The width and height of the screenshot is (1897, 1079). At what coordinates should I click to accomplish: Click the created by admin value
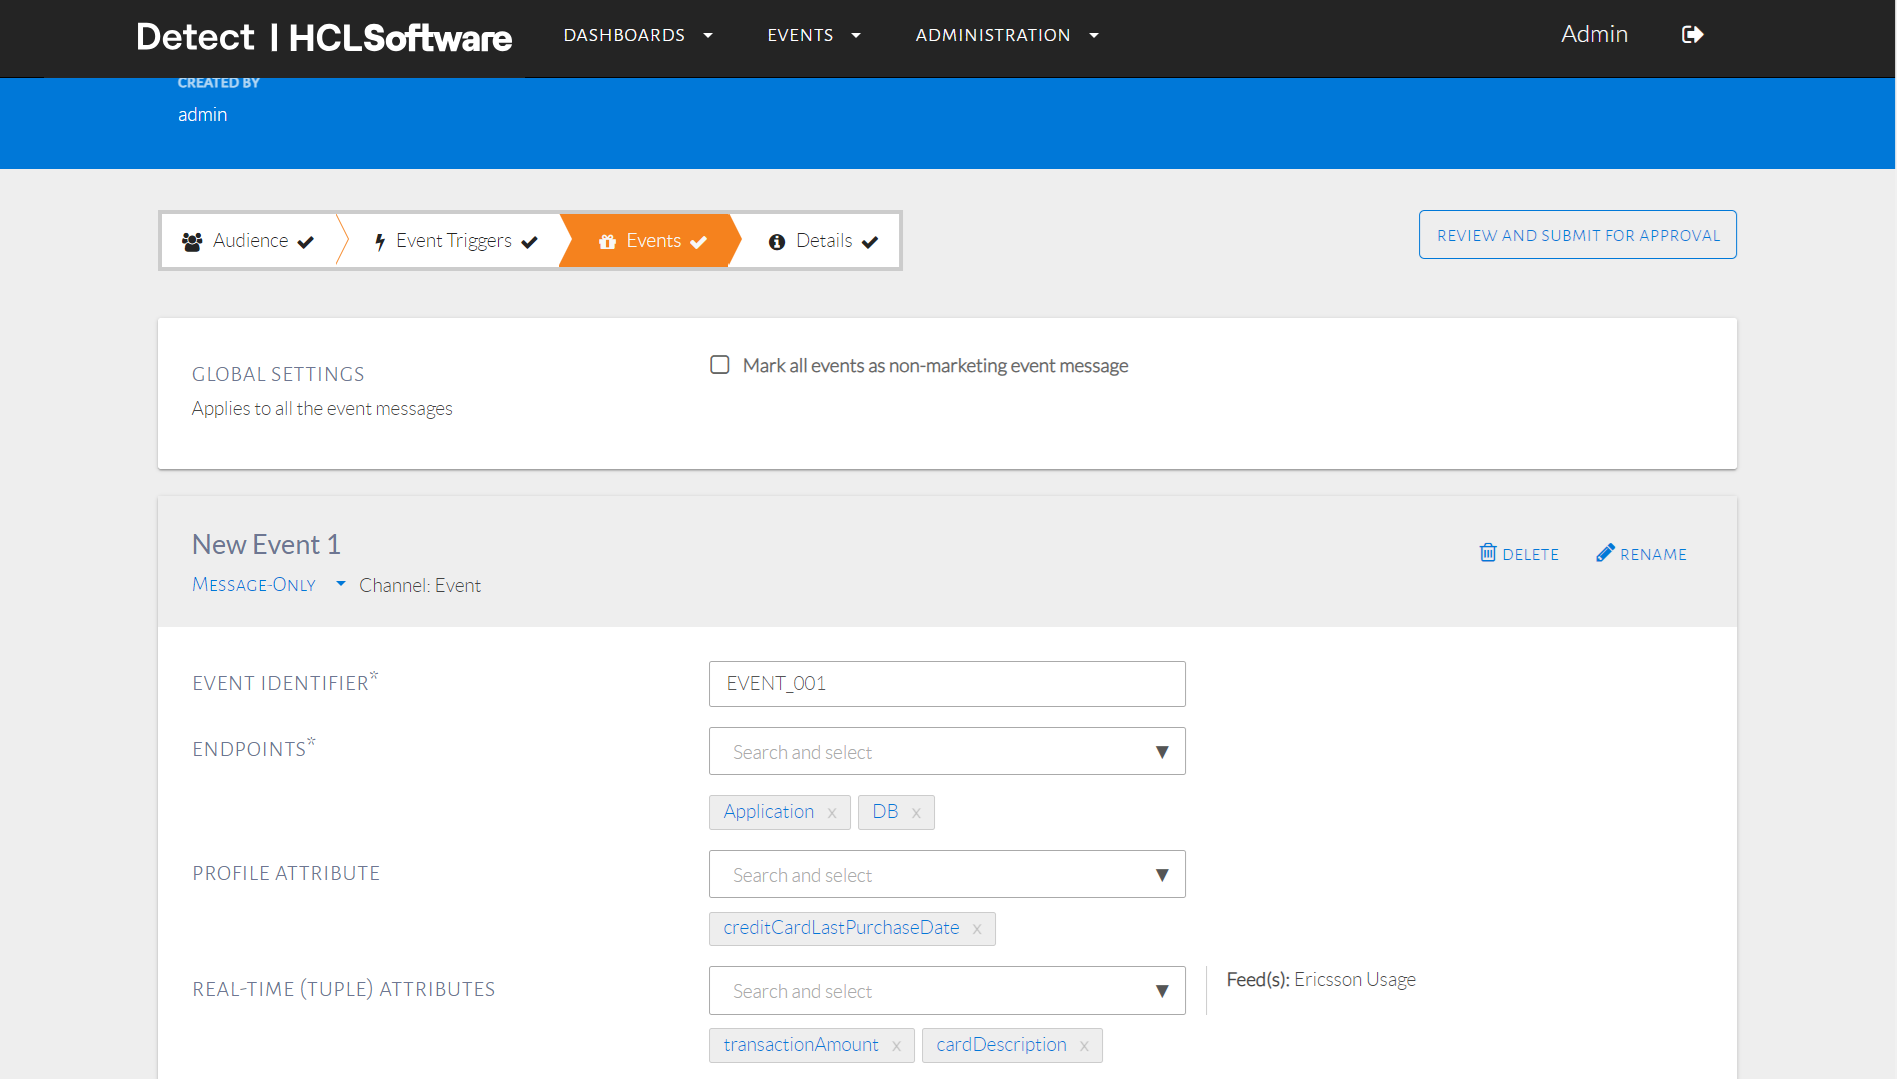coord(202,115)
